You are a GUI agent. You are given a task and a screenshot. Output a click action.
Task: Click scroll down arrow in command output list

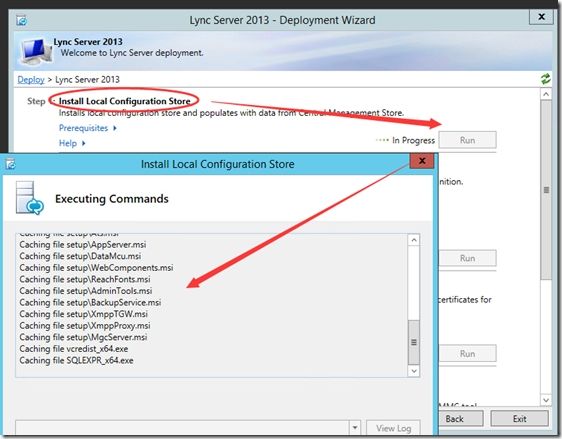pos(414,371)
